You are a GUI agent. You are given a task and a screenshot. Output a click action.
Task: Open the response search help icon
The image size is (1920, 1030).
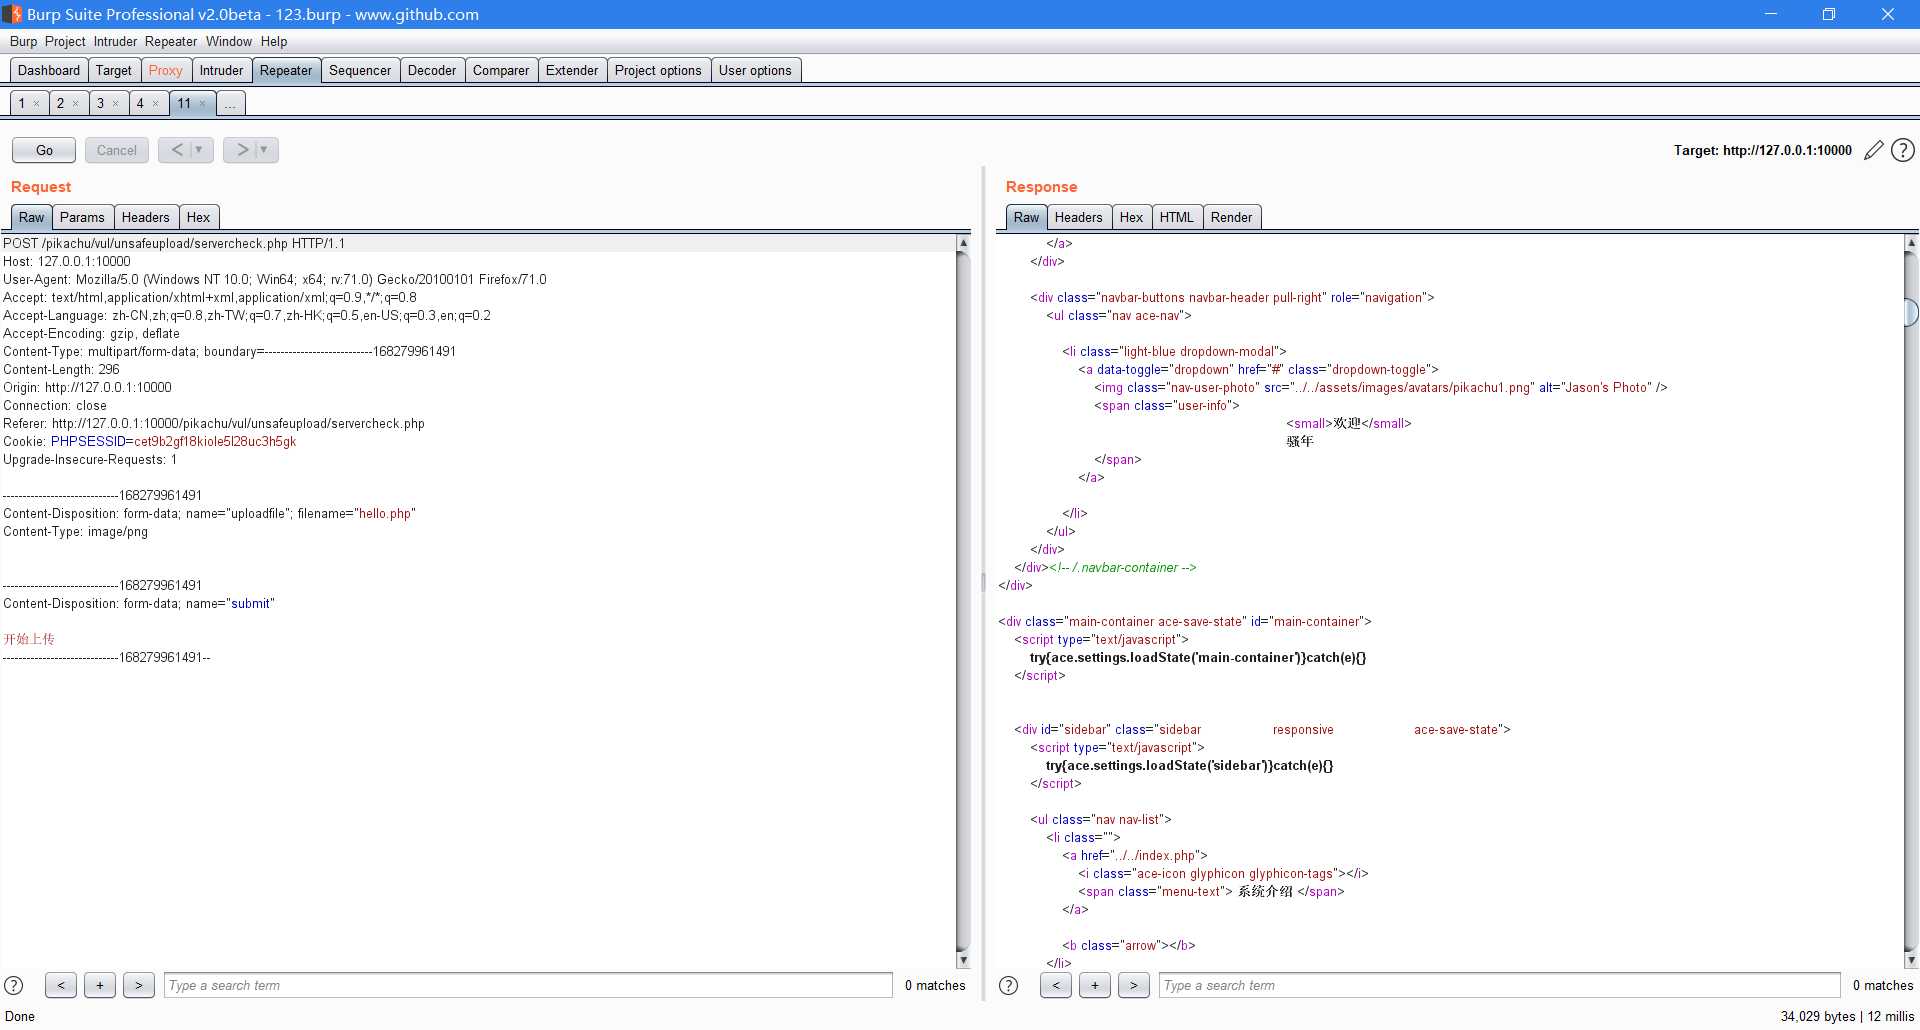pyautogui.click(x=1009, y=985)
